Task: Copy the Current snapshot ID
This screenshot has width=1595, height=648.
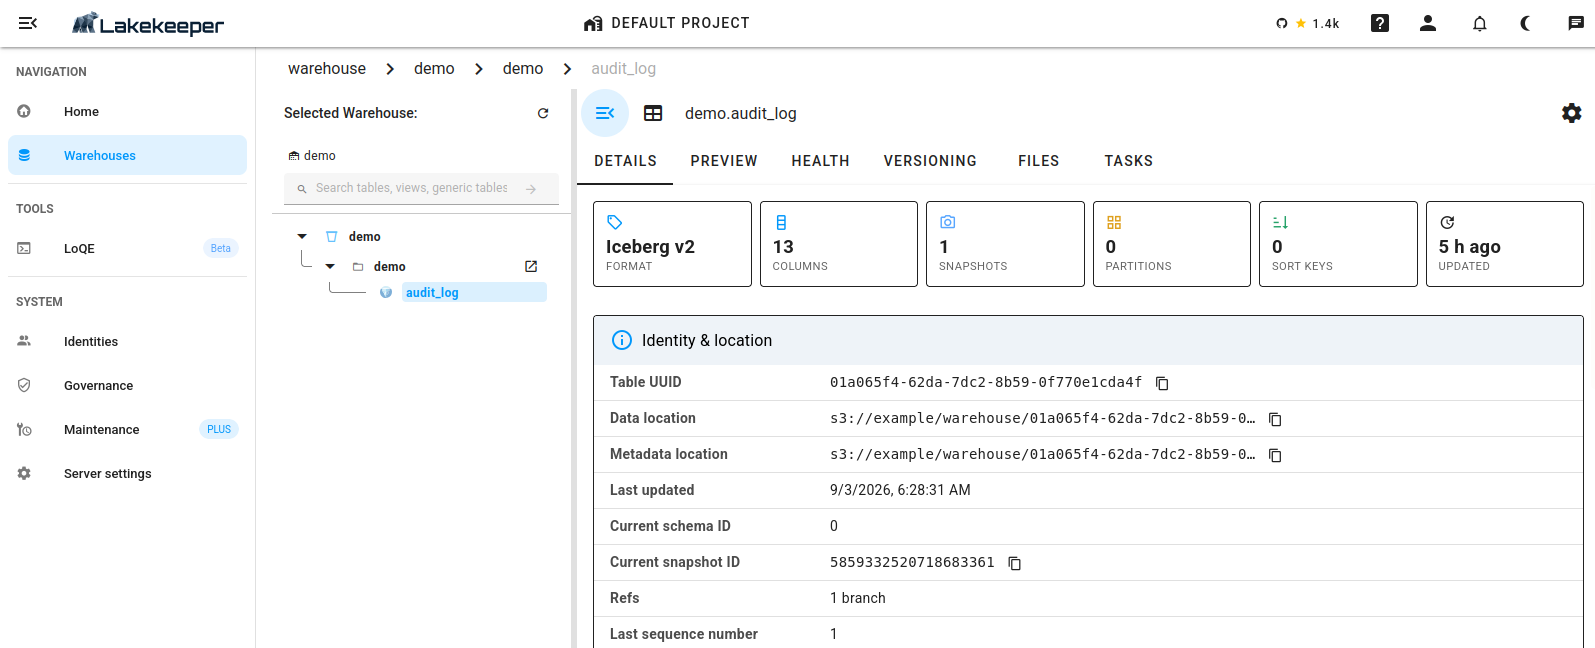Action: 1014,563
